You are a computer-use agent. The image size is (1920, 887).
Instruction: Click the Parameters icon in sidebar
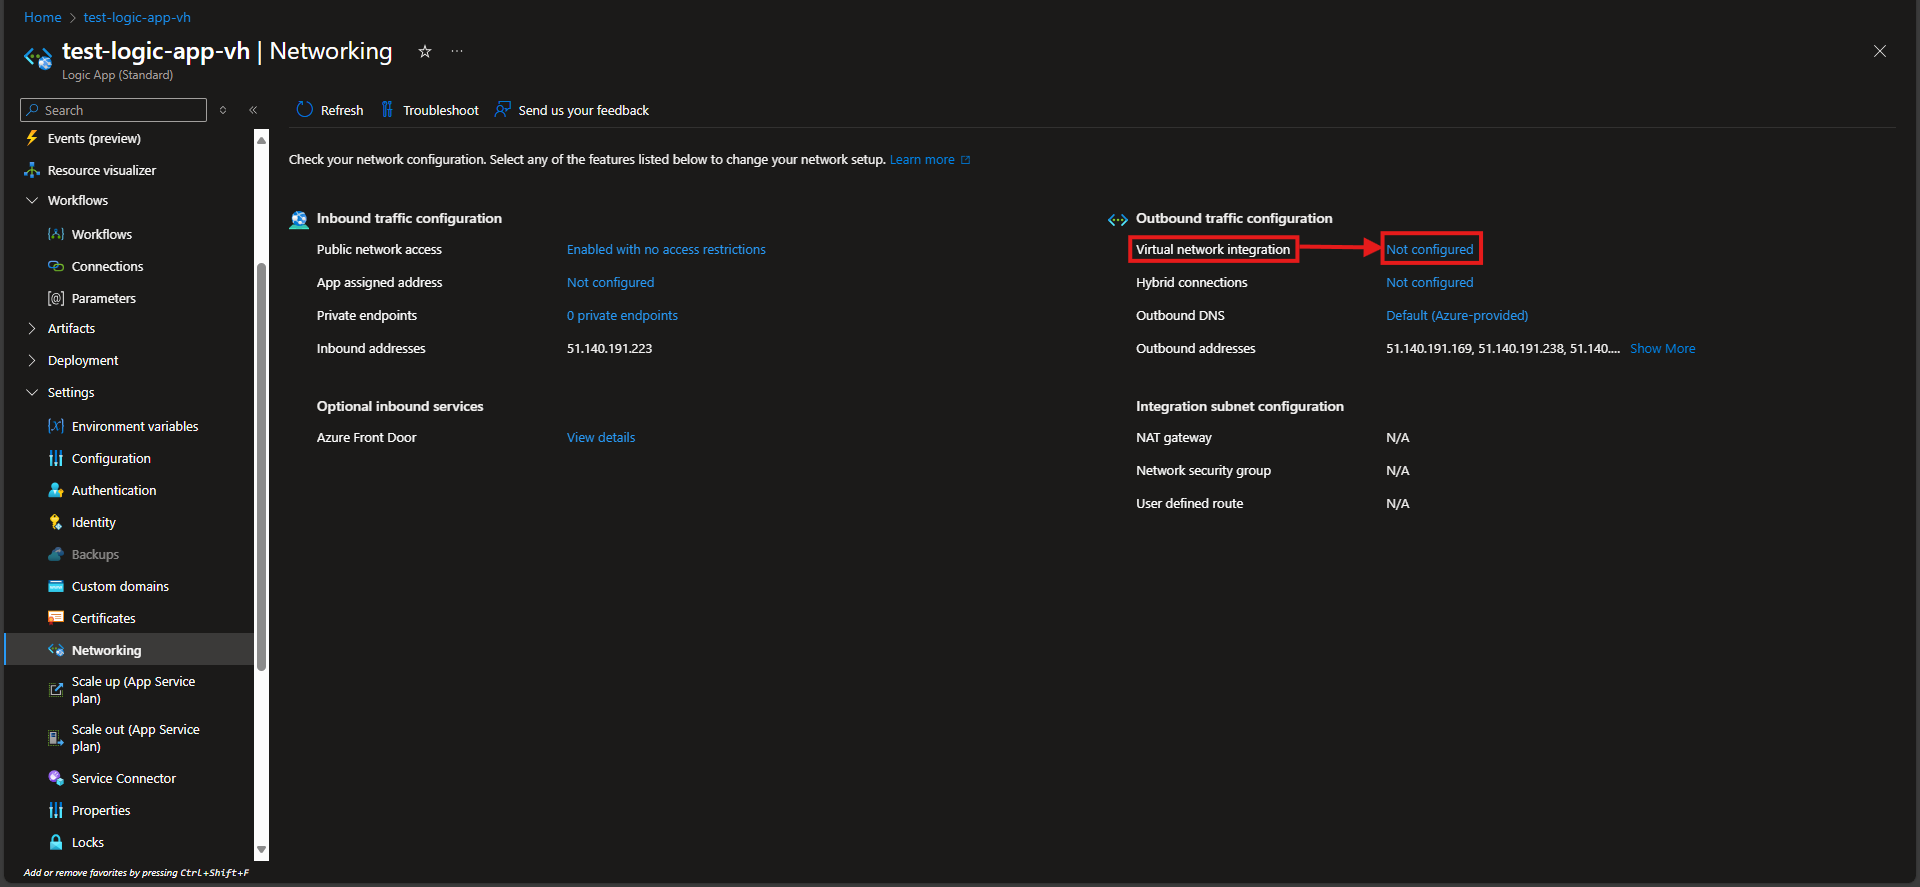point(56,298)
